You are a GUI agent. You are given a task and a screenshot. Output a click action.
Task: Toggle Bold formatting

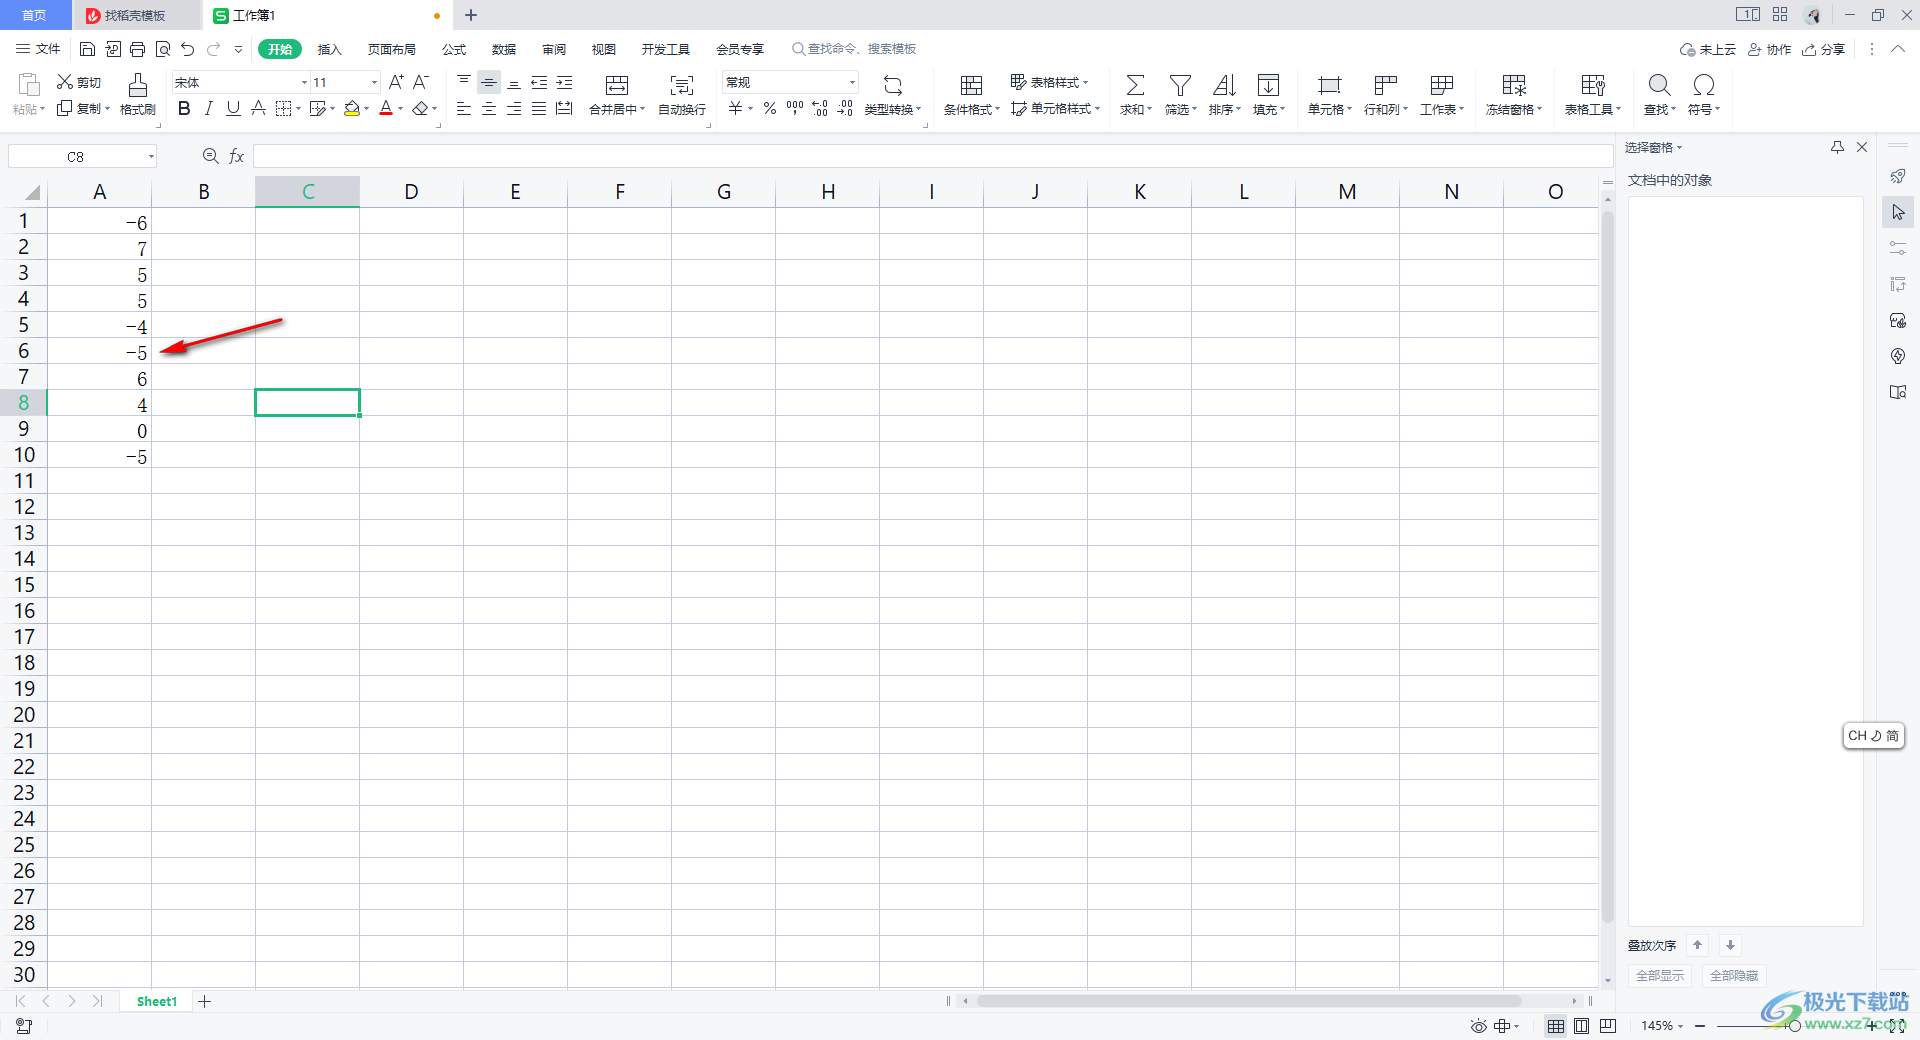pos(184,108)
